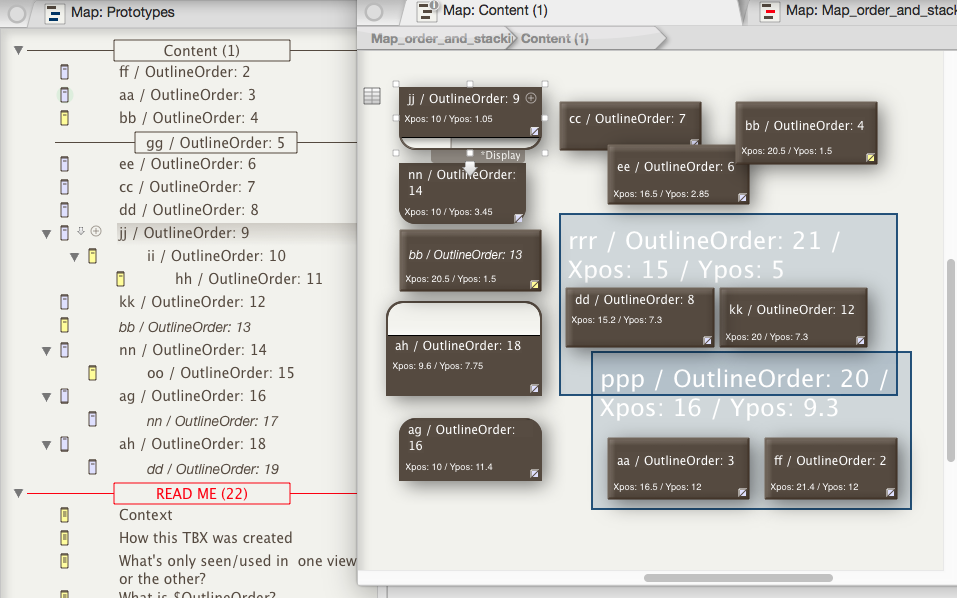This screenshot has height=598, width=957.
Task: Click the corner flag icon on the ag note
Action: (534, 471)
